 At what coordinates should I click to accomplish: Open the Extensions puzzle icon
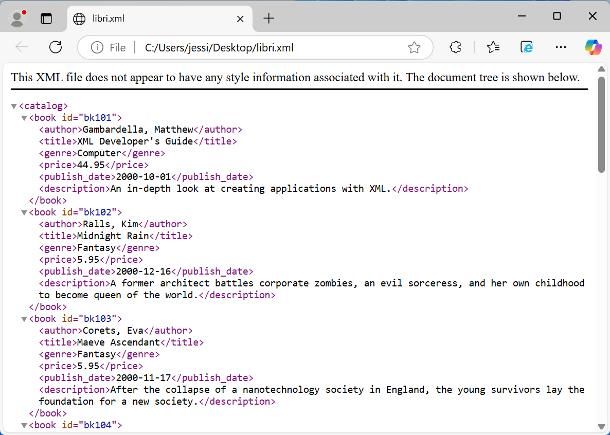click(x=456, y=47)
